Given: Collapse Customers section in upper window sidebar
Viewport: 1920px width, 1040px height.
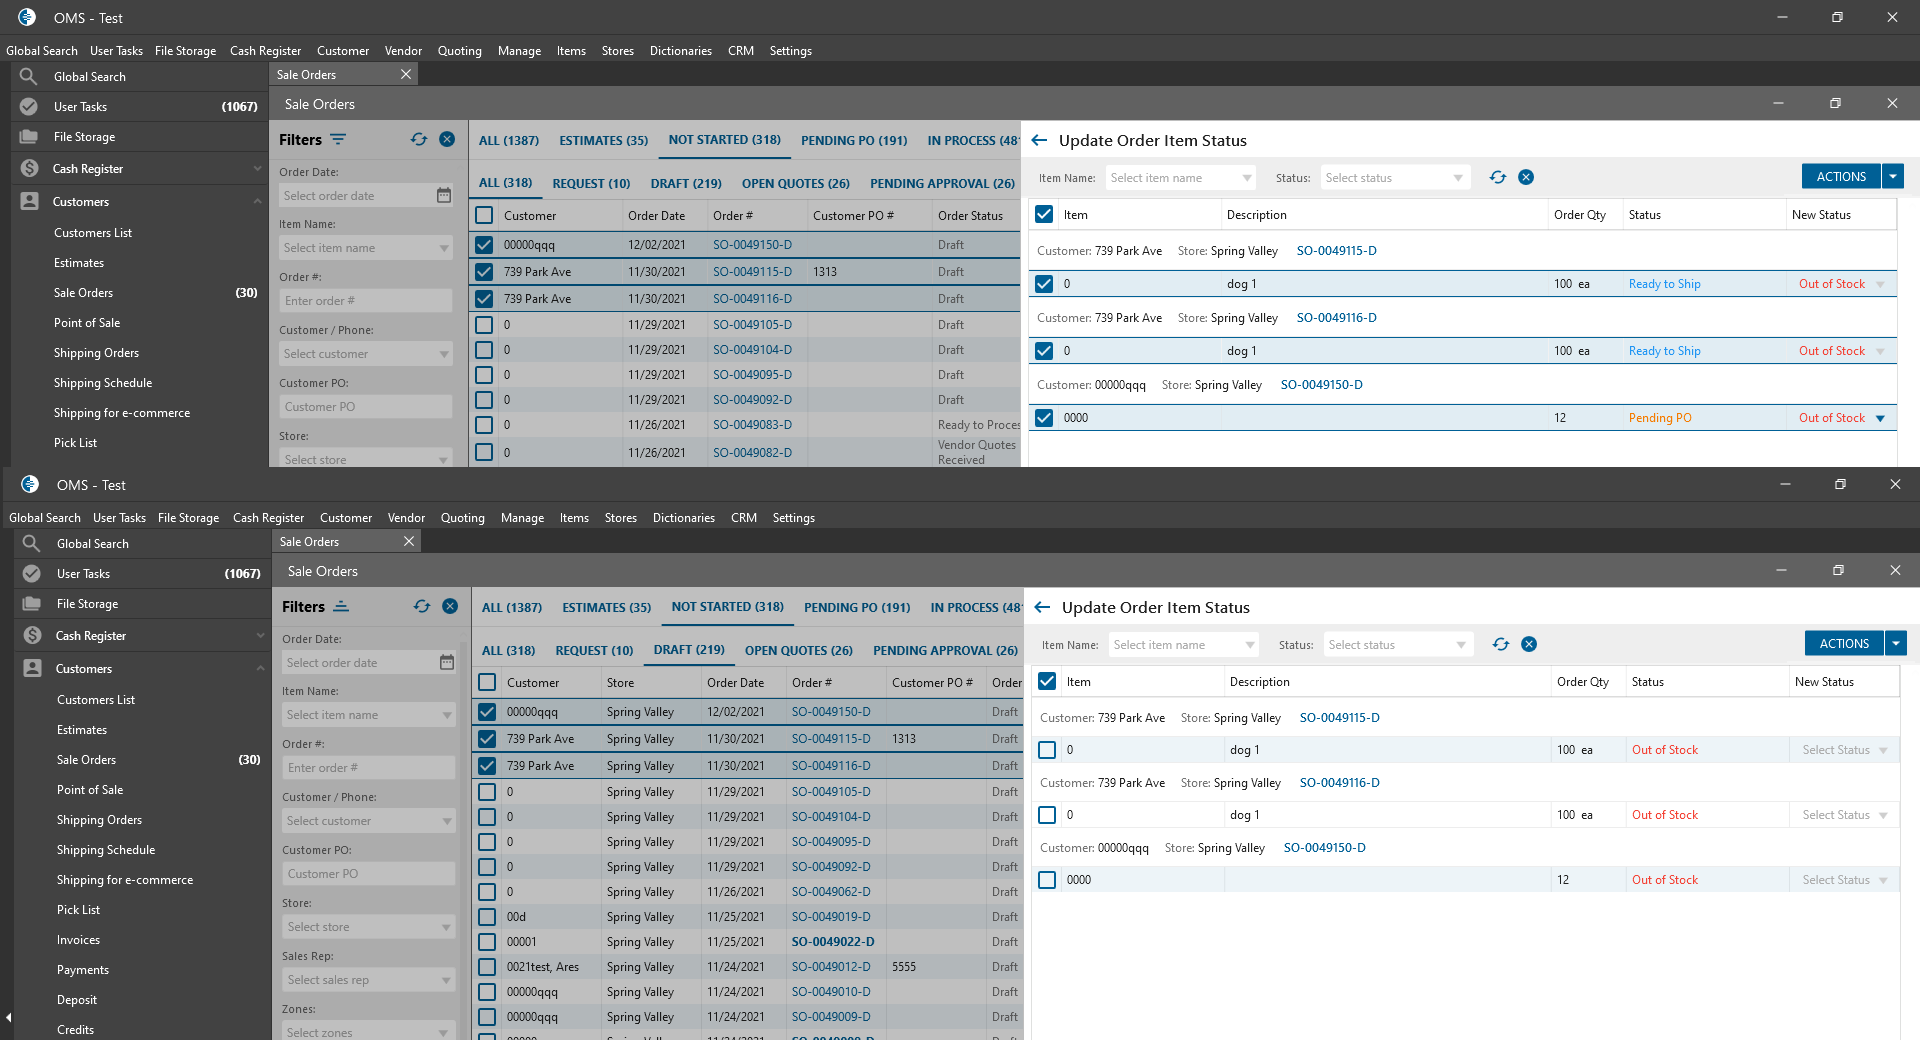Looking at the screenshot, I should click(258, 201).
